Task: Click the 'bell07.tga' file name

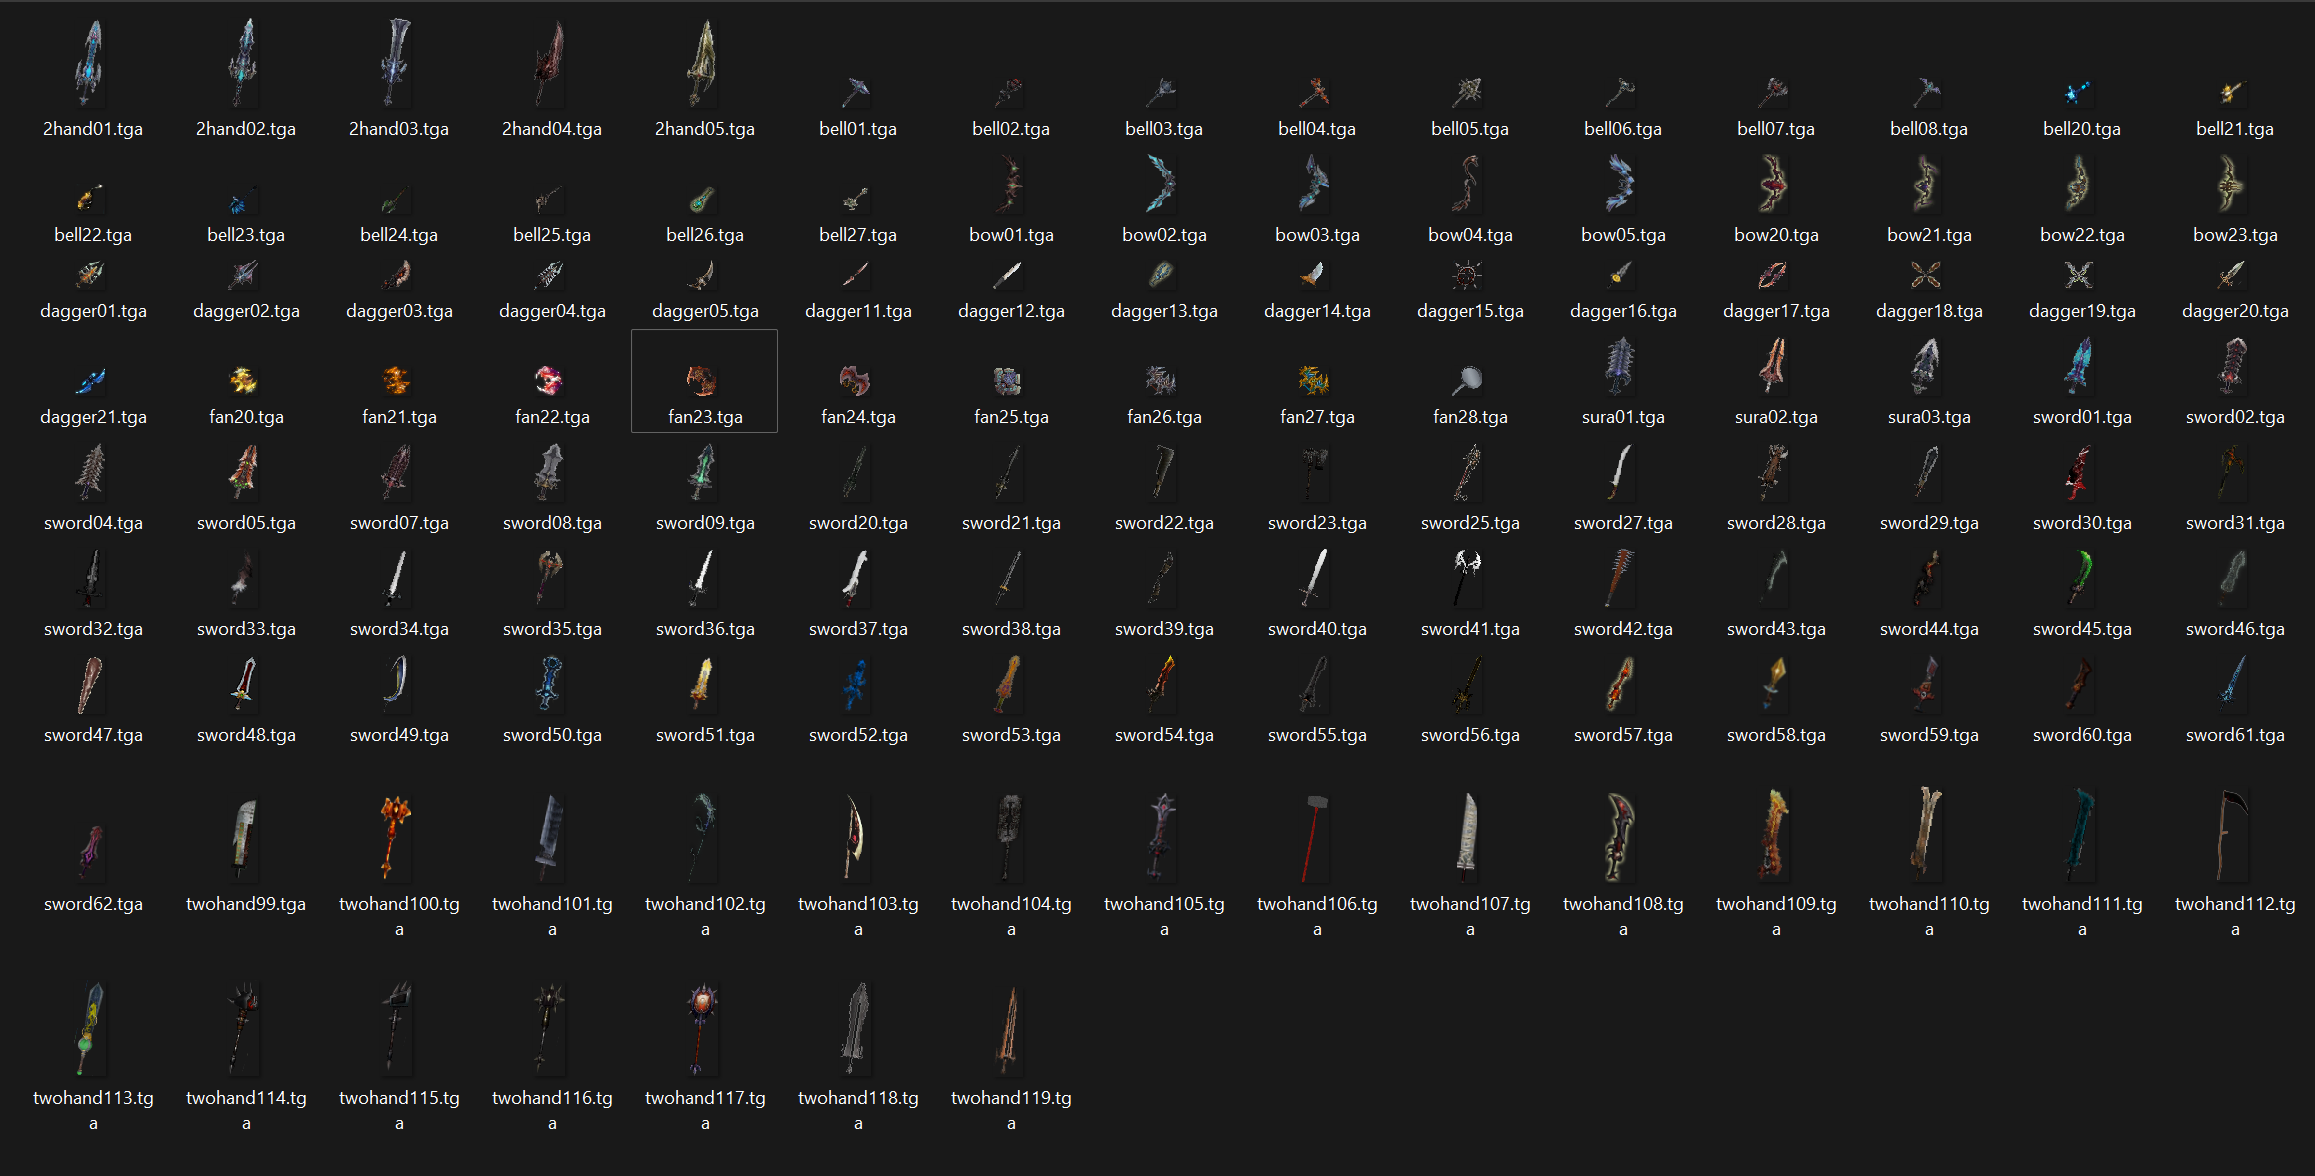Action: 1776,129
